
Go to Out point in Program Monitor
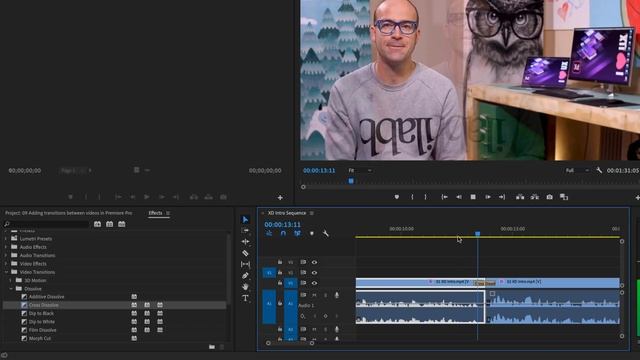(x=502, y=197)
